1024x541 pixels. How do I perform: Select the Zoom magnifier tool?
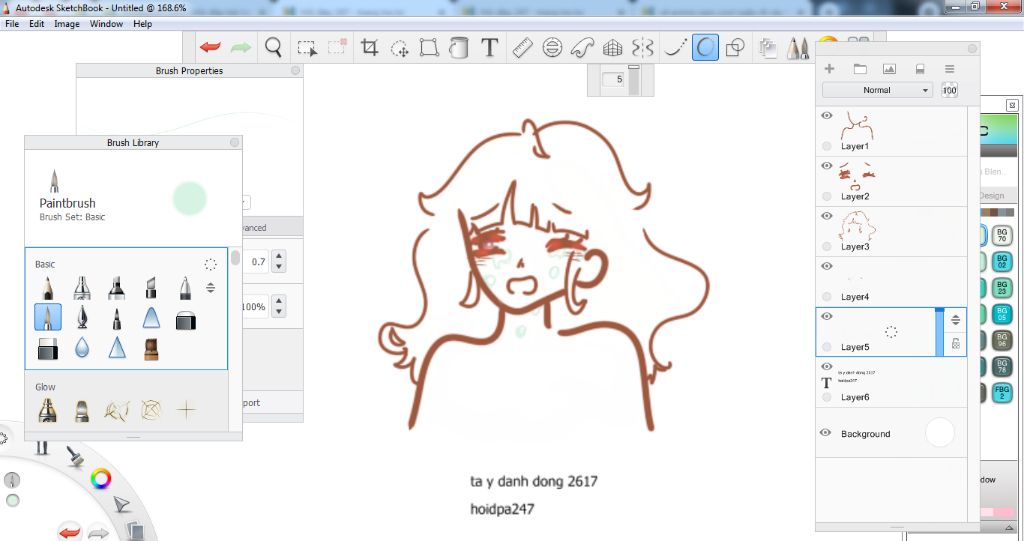273,47
